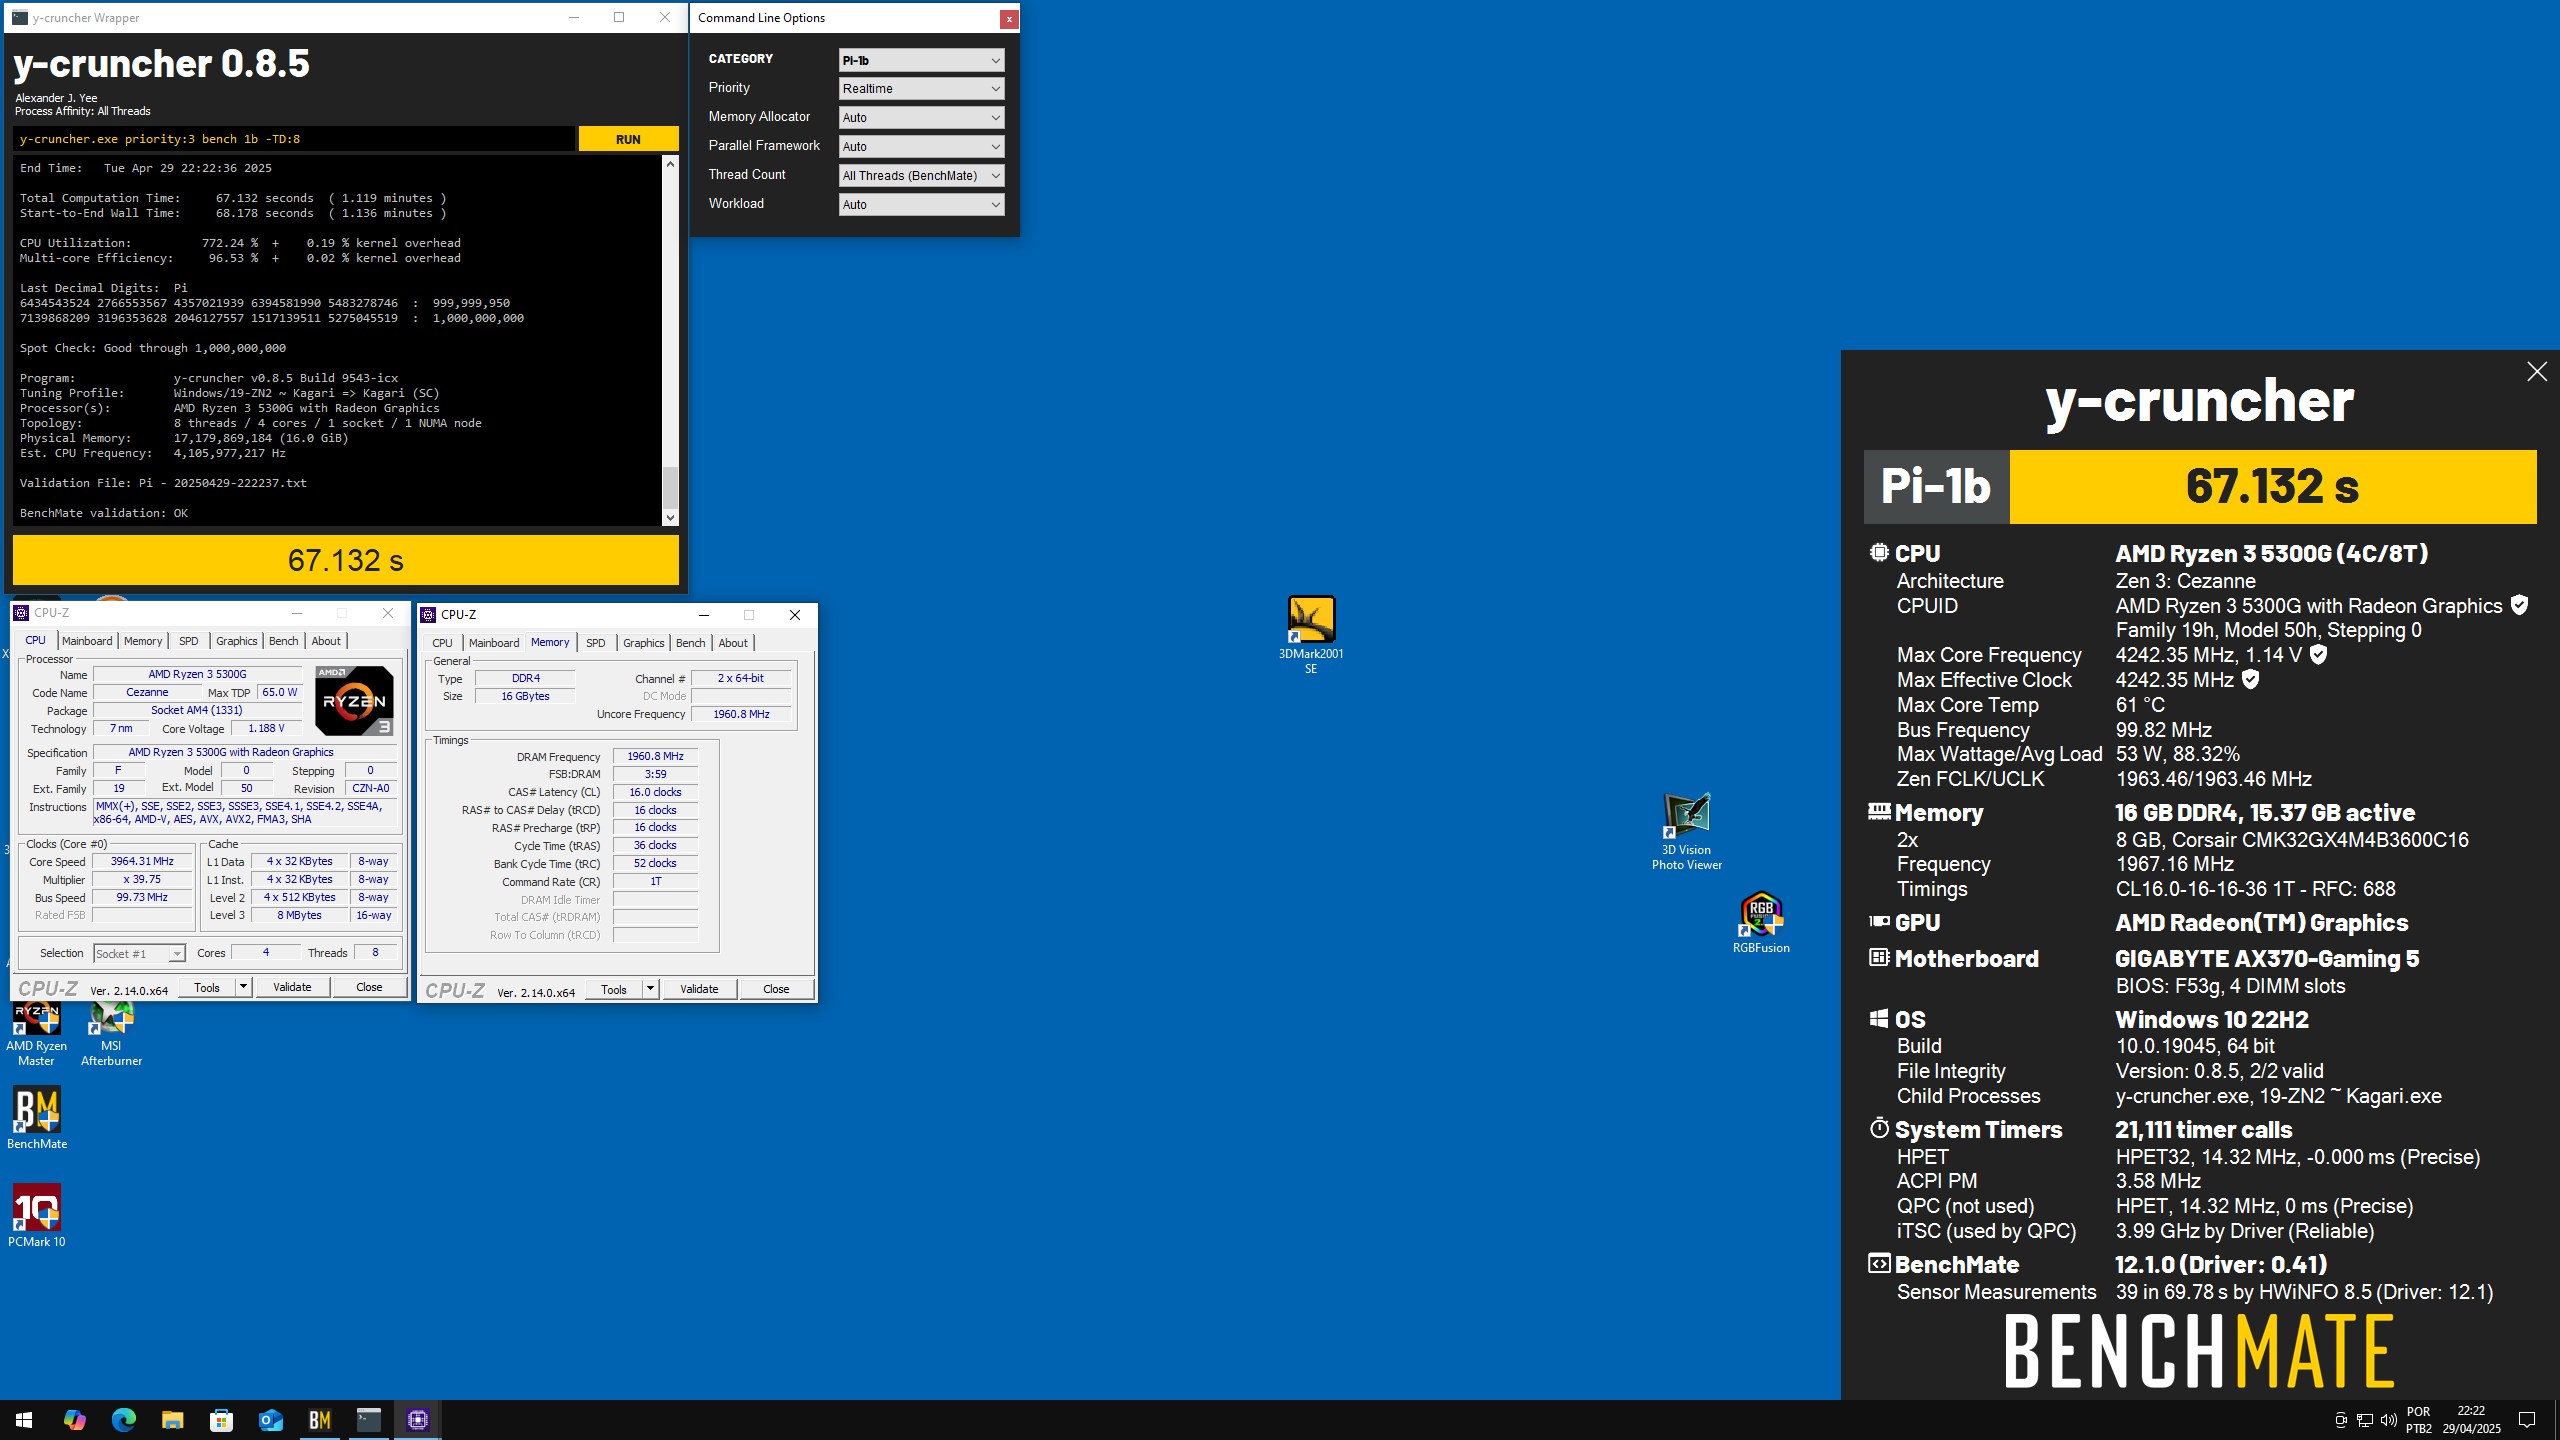Click the Pi-1b label in BenchMate panel

pyautogui.click(x=1936, y=487)
